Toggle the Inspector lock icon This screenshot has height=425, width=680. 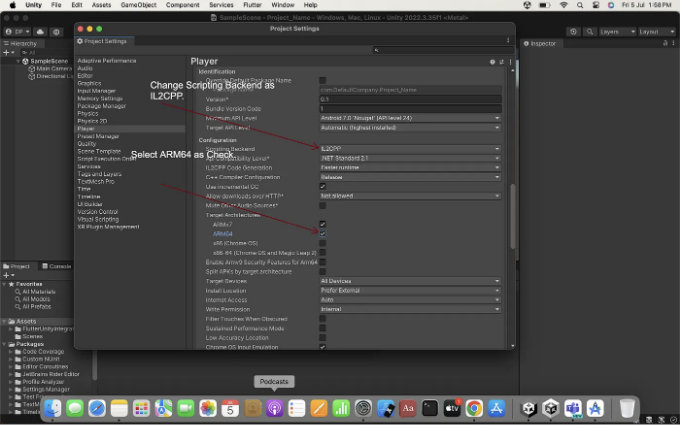point(665,43)
